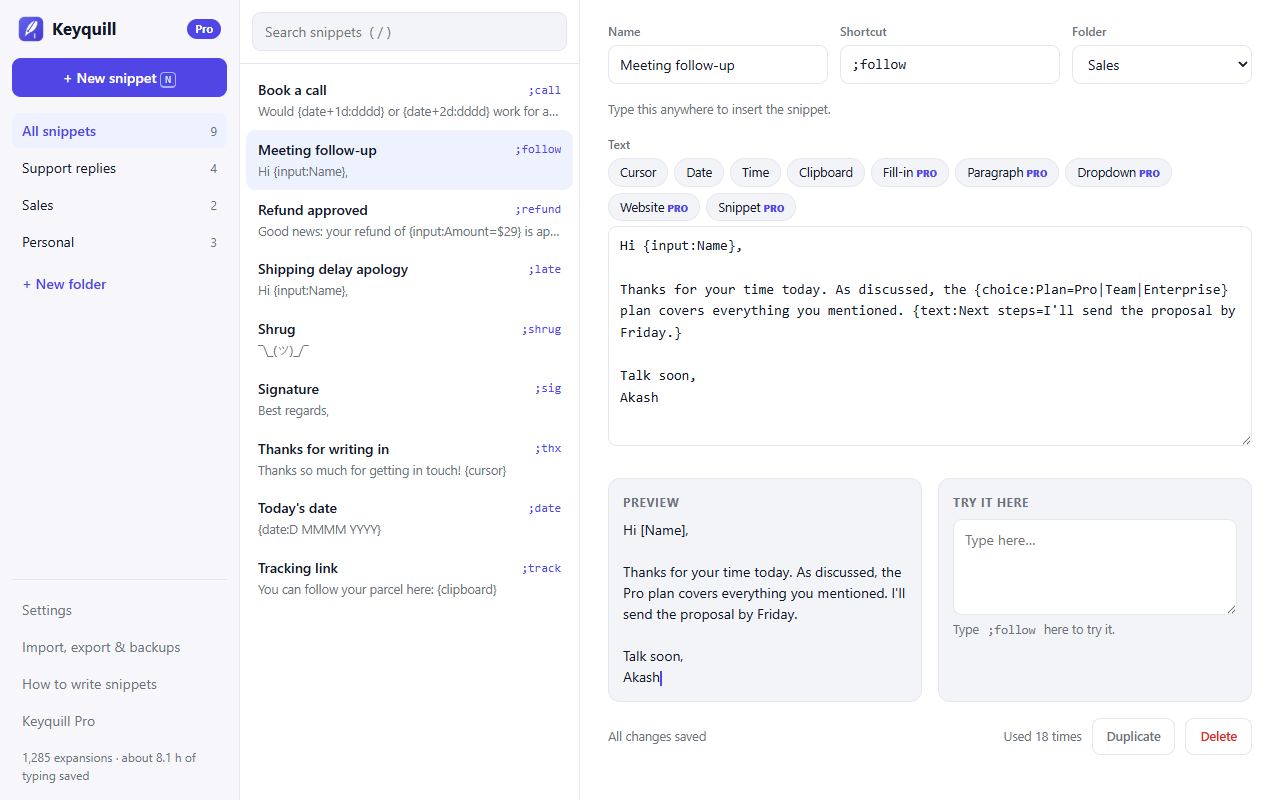Select the Signature snippet

click(x=409, y=399)
